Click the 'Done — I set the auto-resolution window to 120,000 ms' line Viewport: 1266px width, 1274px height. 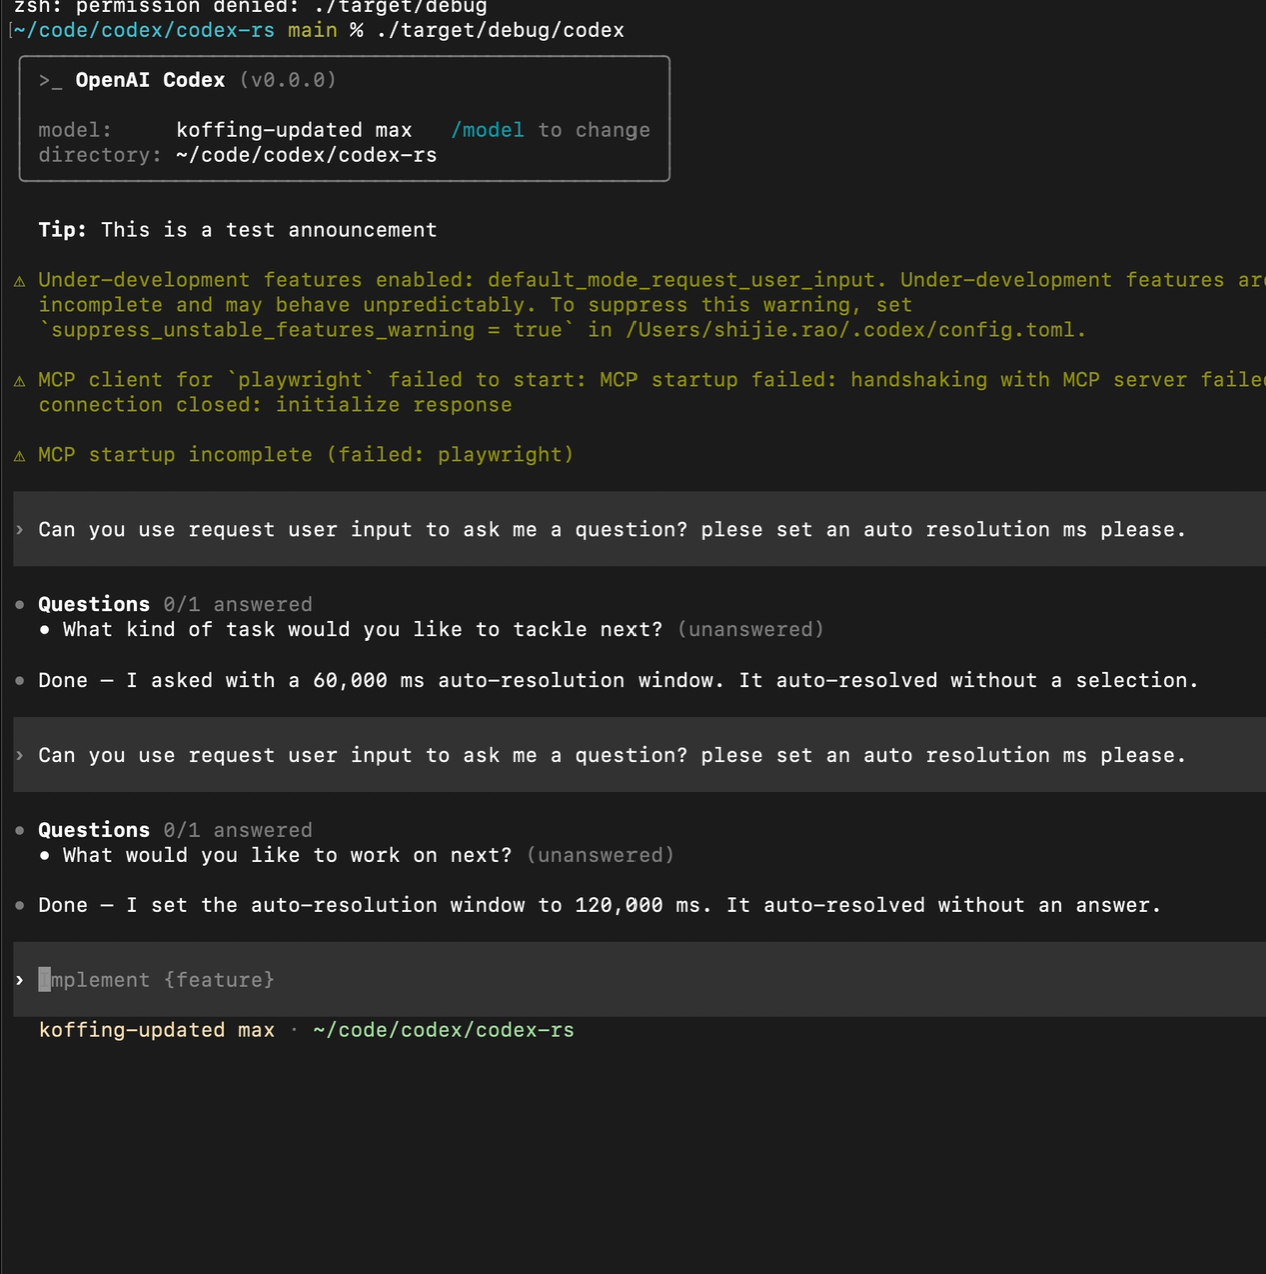(600, 905)
